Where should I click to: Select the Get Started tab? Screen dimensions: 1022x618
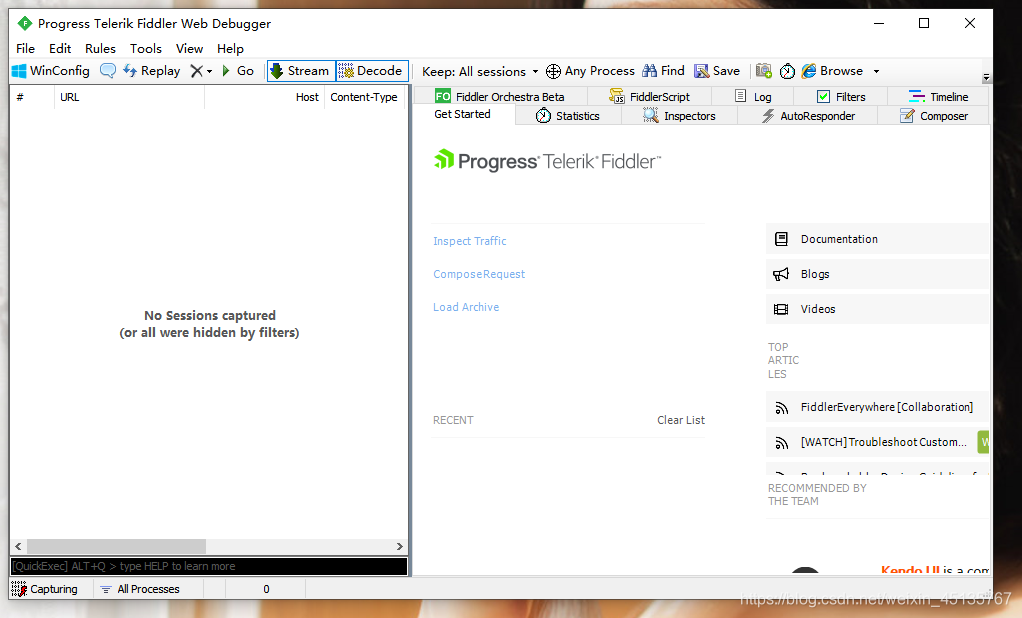pos(462,114)
